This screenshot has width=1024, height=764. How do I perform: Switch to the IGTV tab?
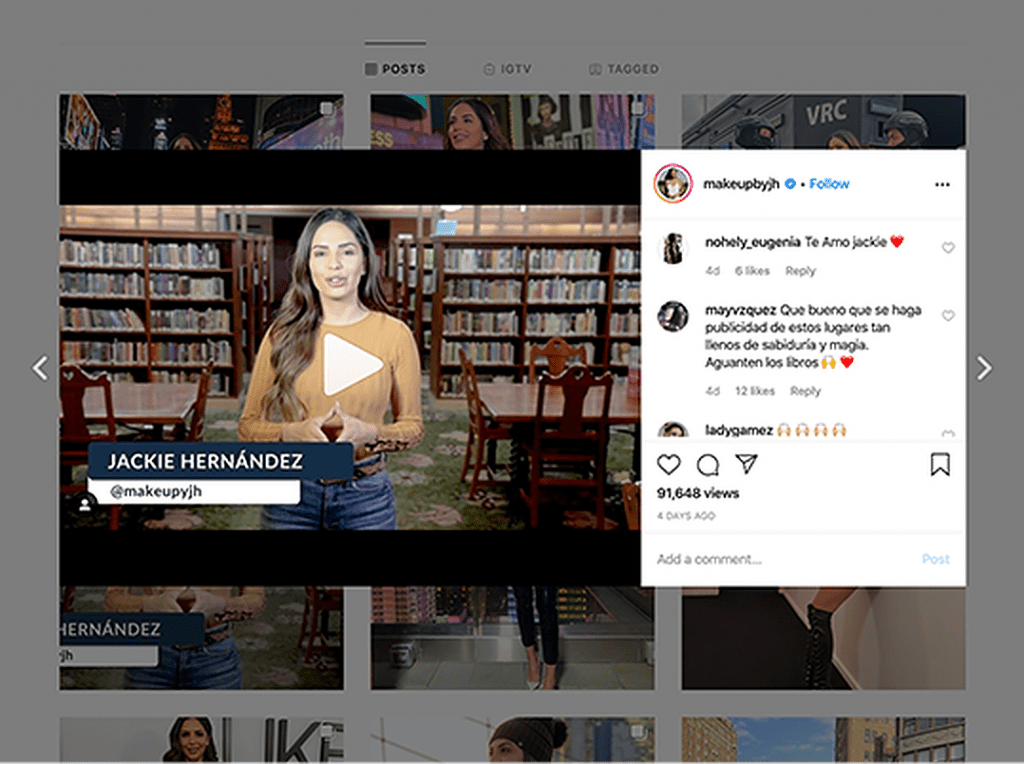coord(507,69)
